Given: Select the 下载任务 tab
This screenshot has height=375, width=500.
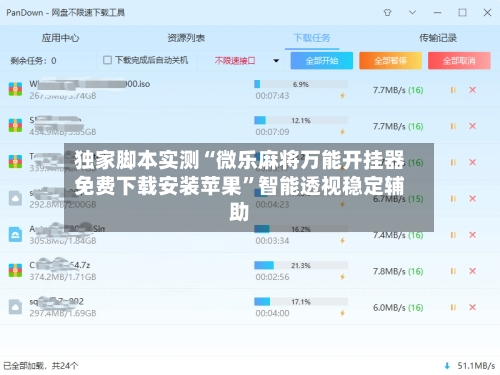Looking at the screenshot, I should [312, 38].
